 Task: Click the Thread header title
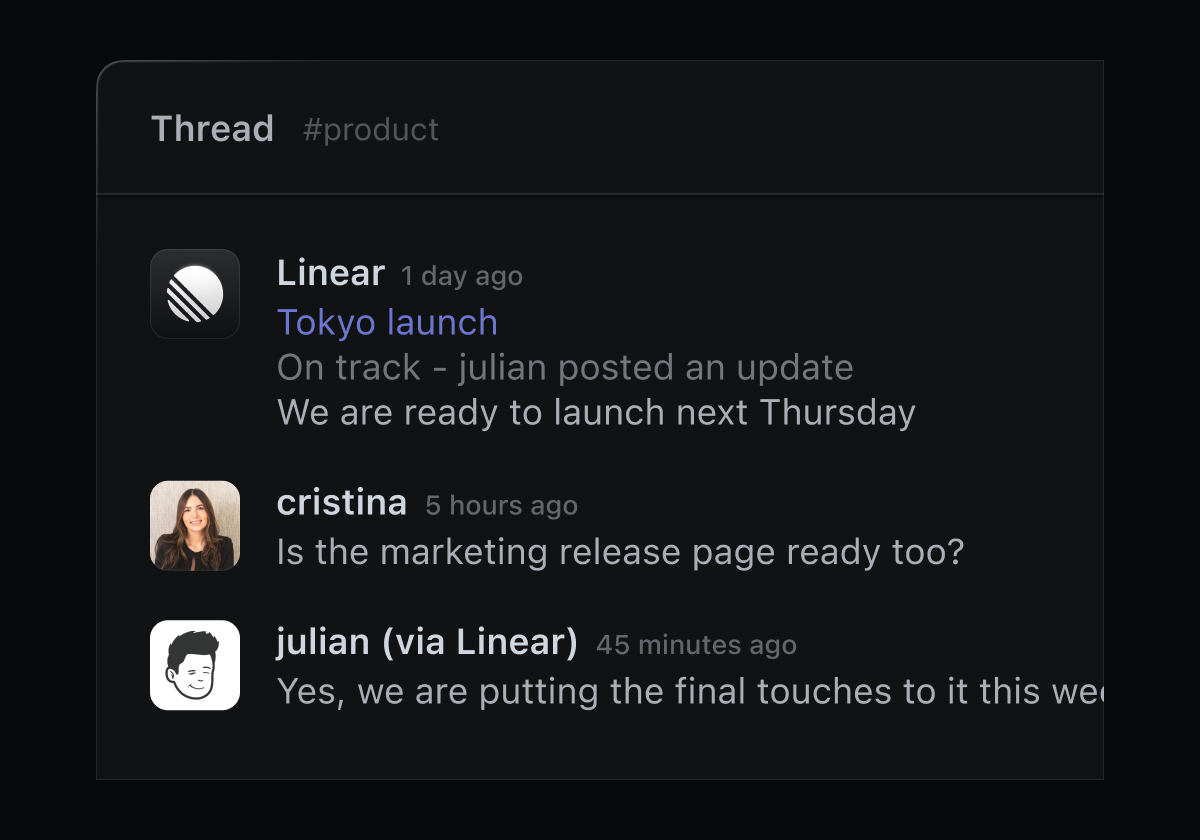pos(212,129)
